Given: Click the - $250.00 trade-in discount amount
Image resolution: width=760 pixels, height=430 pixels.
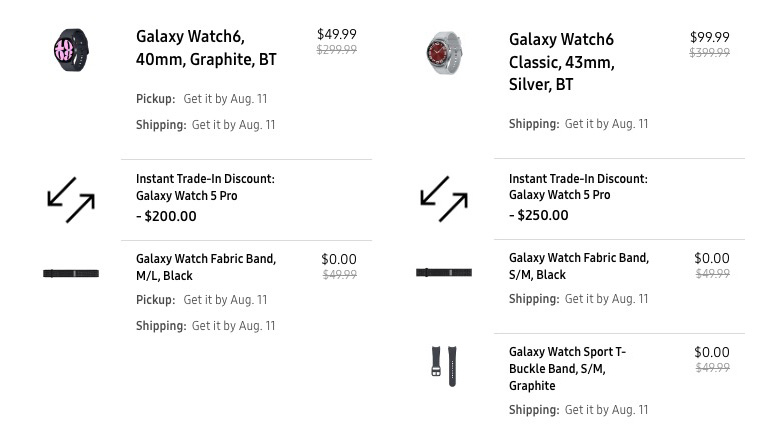Looking at the screenshot, I should 539,215.
